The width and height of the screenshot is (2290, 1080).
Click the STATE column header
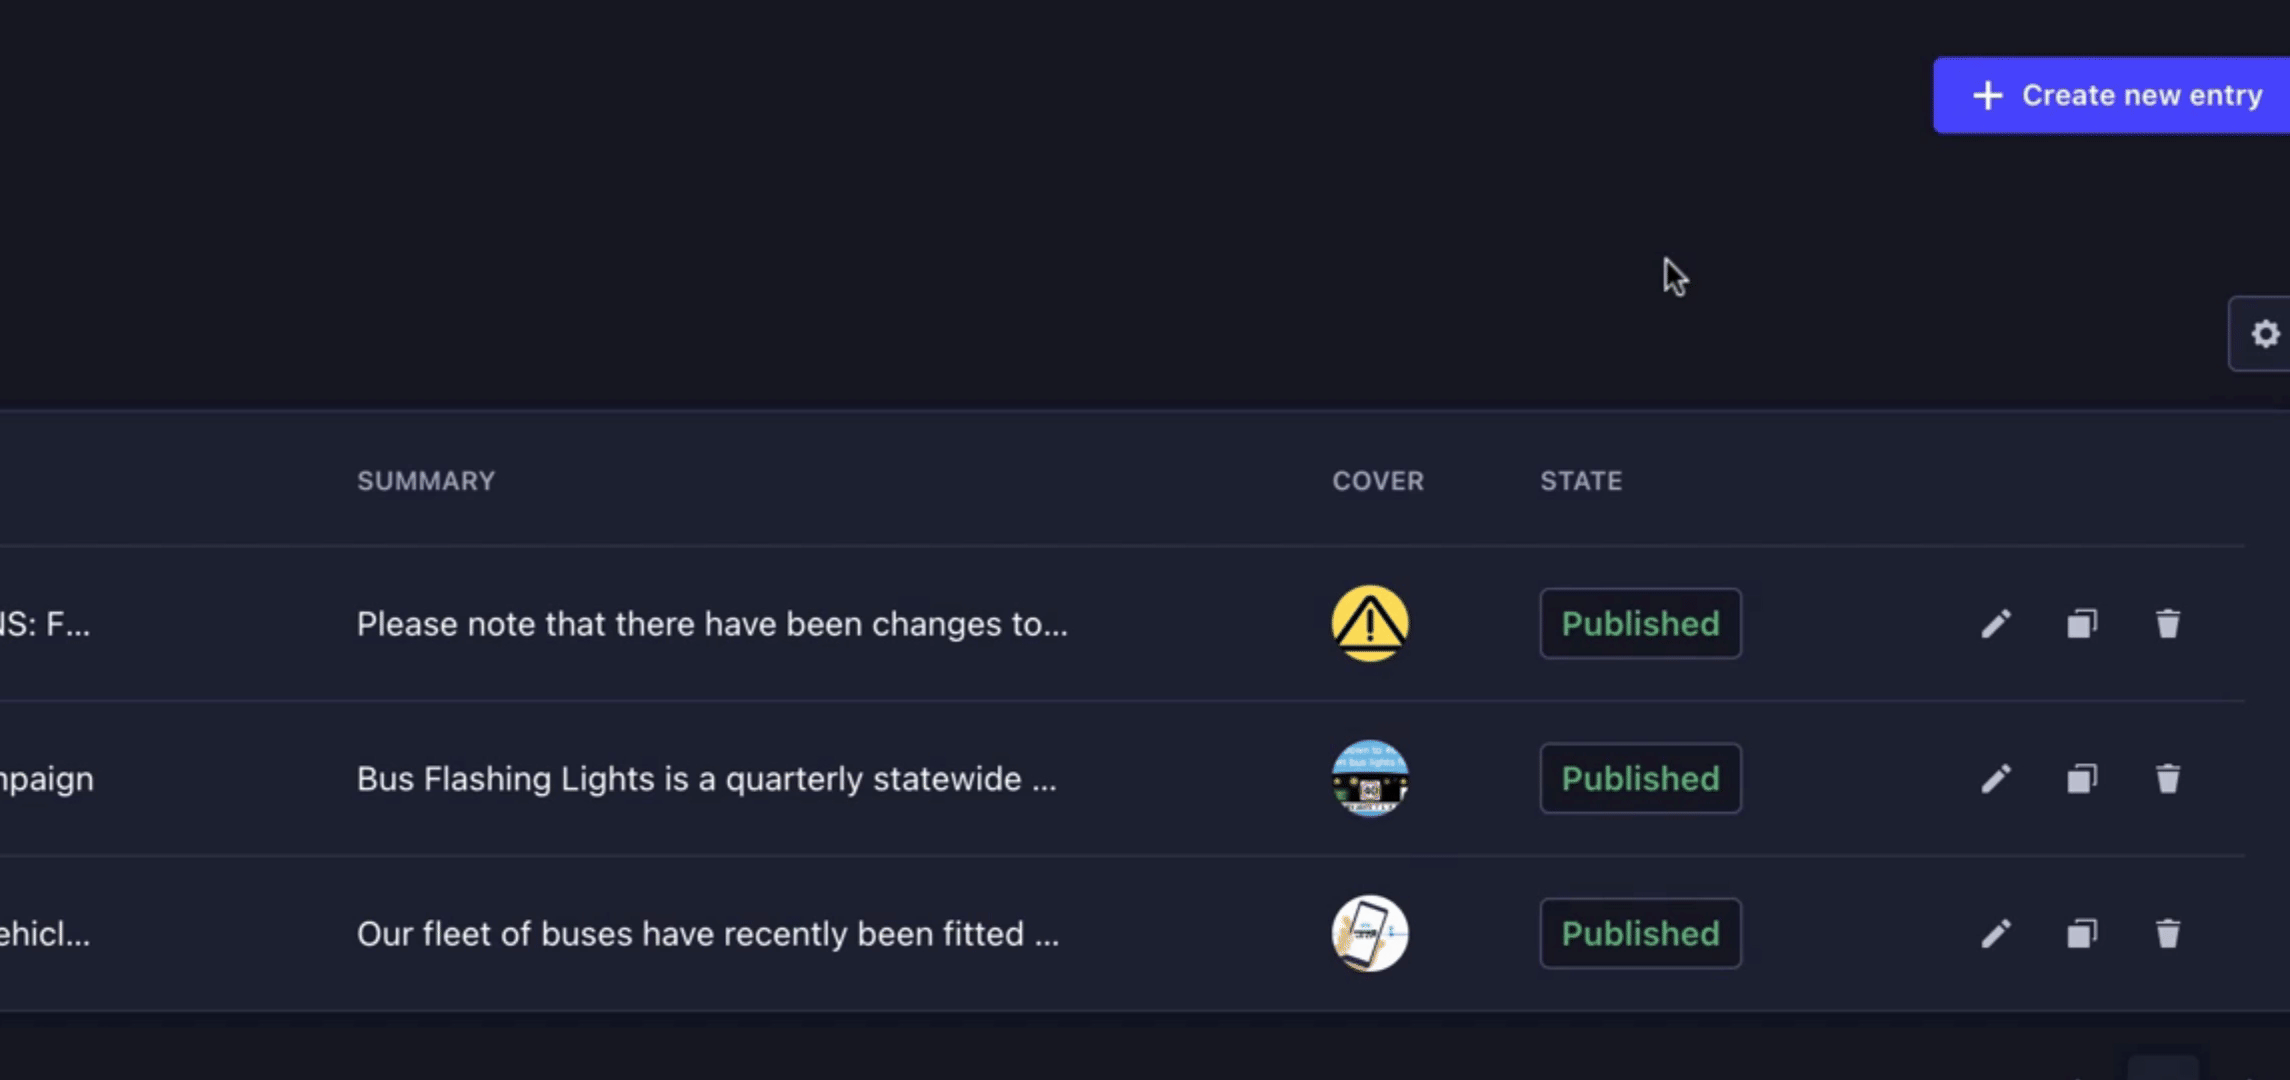[1581, 481]
